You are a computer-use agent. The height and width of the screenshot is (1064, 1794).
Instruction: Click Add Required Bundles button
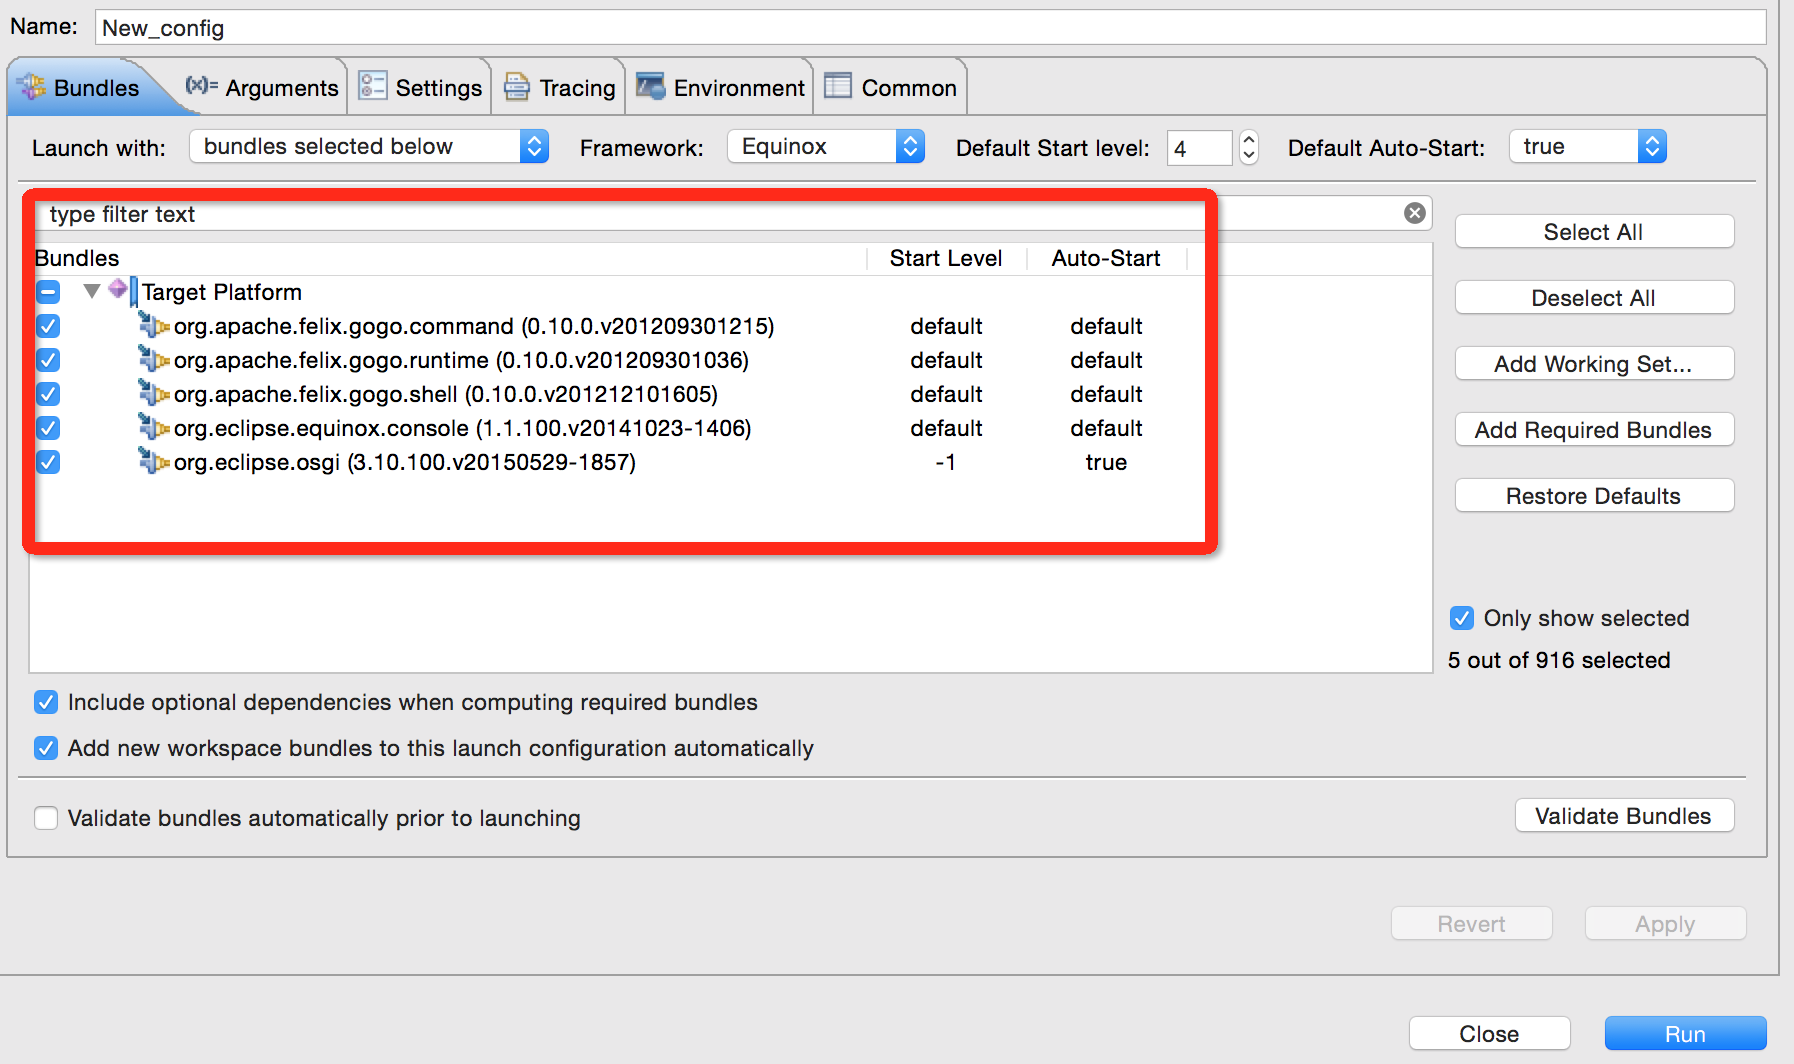[1594, 430]
